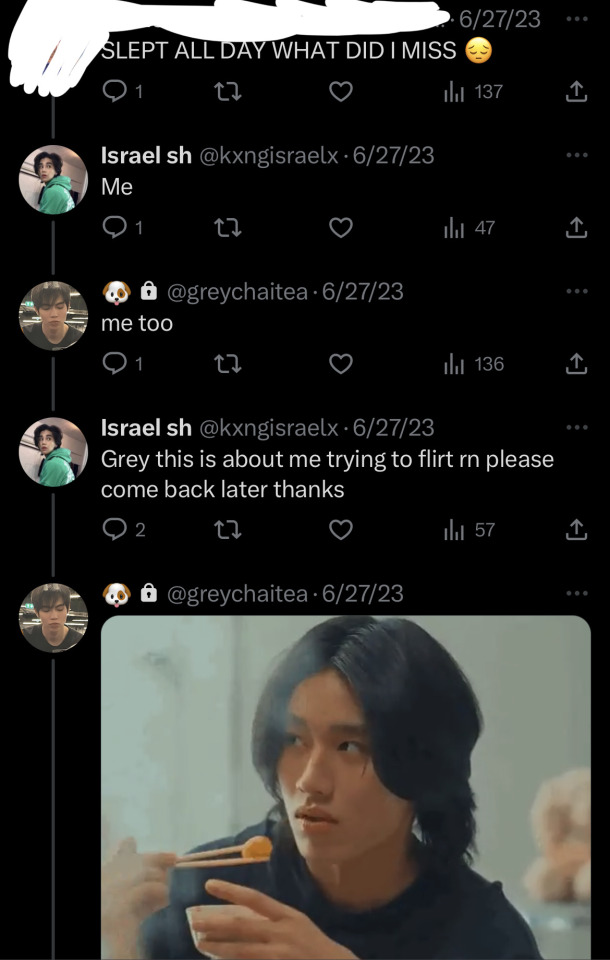Open the attached photo of person eating
Screen dimensions: 610x960
pos(346,788)
